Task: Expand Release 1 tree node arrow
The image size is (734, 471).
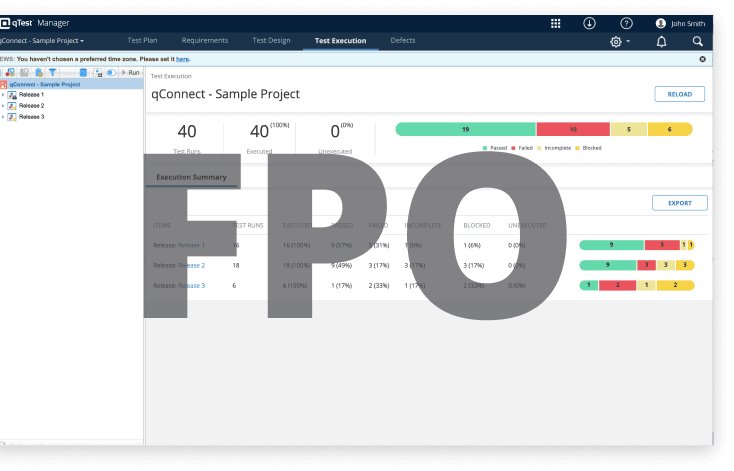Action: (3, 95)
